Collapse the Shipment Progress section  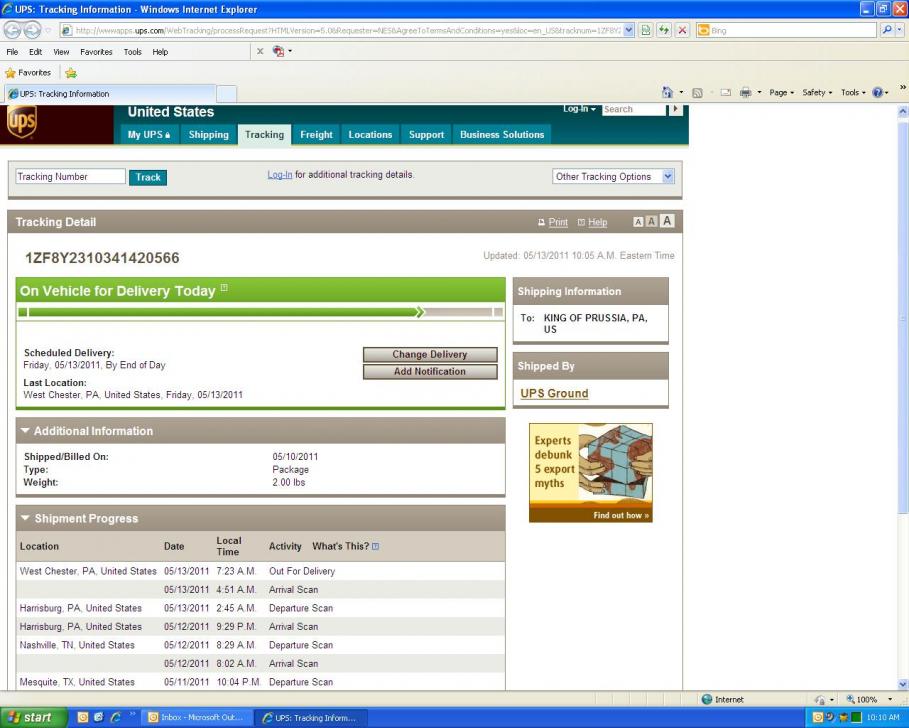[25, 518]
